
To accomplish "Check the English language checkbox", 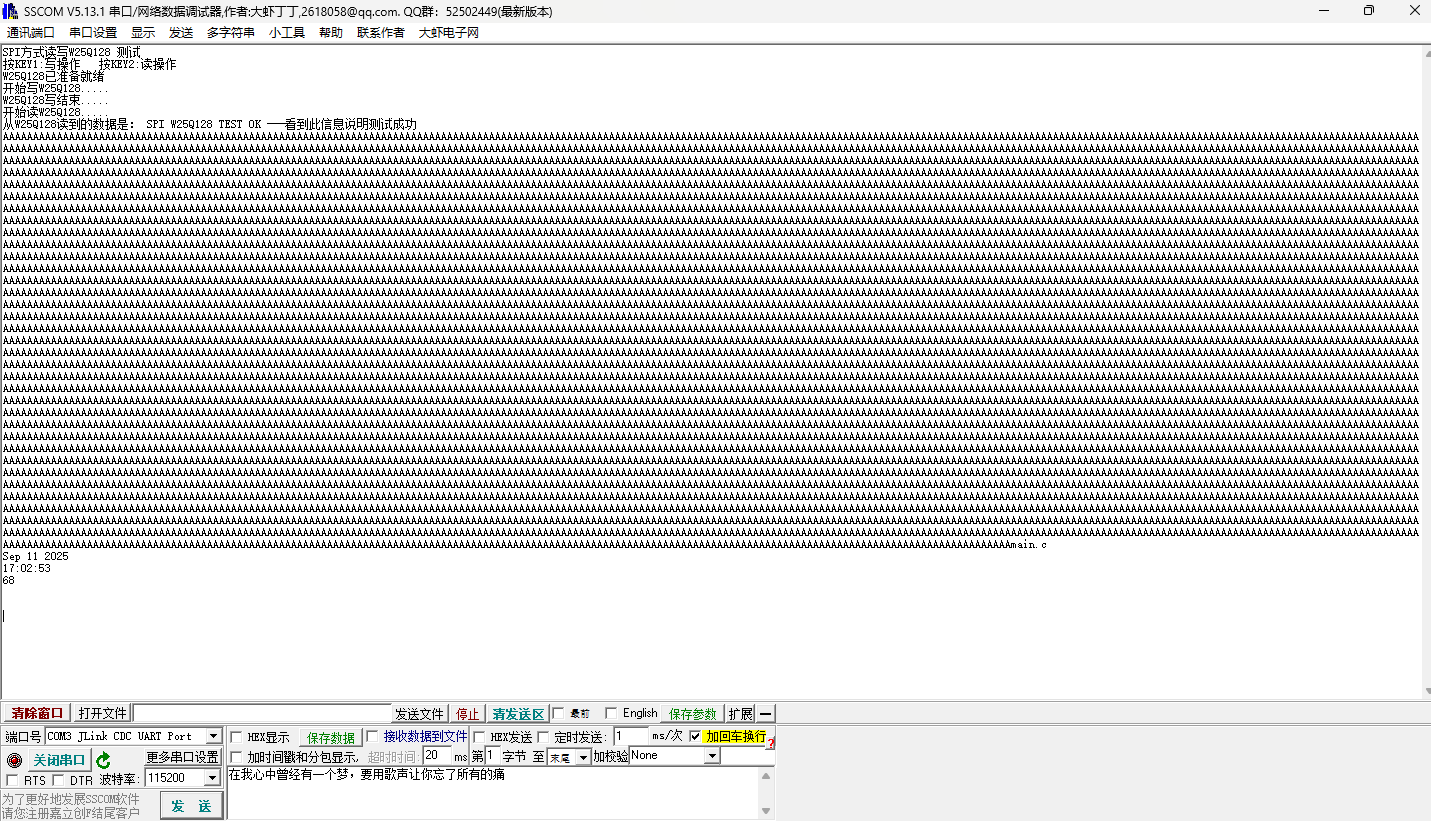I will [x=611, y=714].
